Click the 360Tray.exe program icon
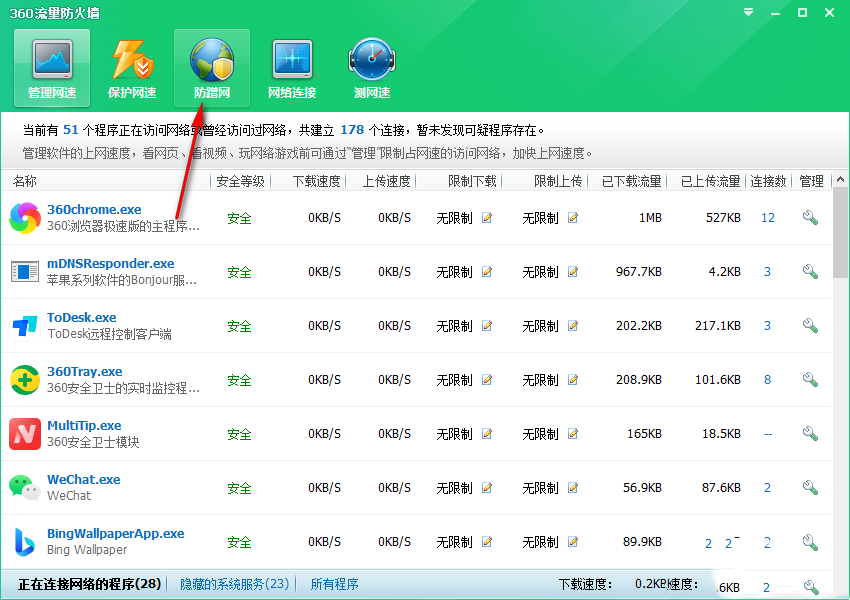The image size is (850, 600). 25,380
